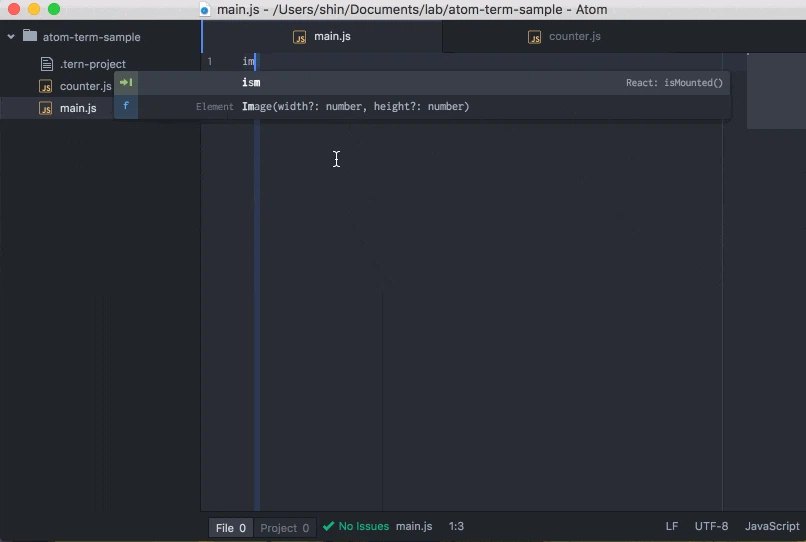Click the green No Issues checkmark icon

point(328,526)
